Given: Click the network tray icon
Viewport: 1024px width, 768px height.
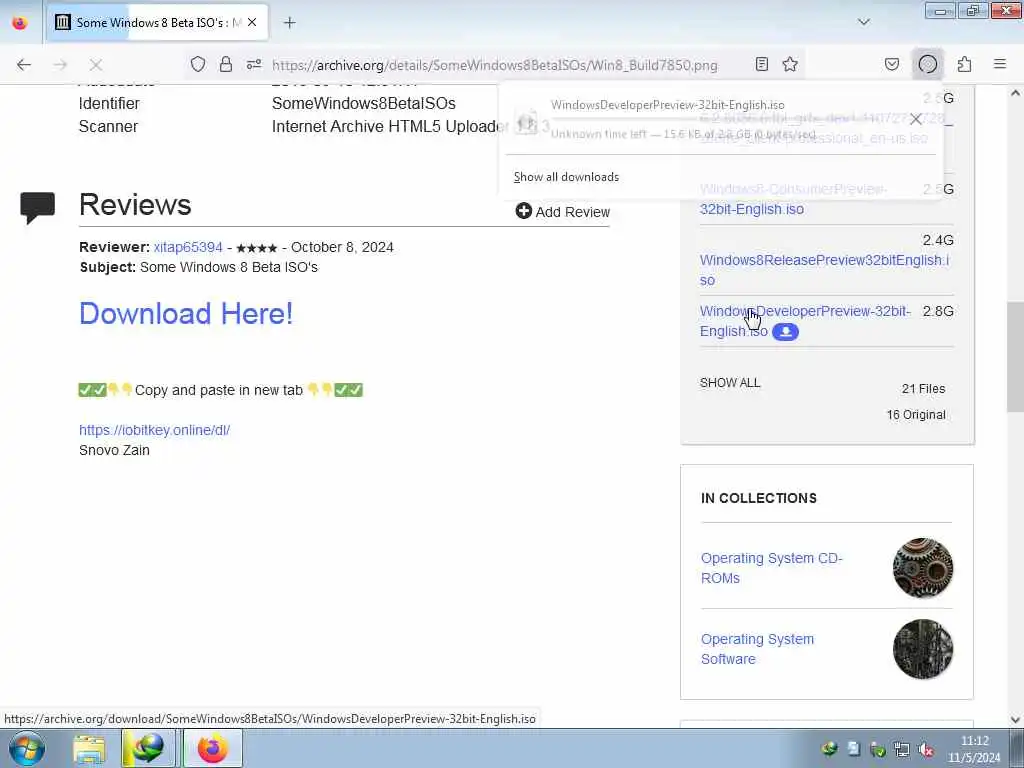Looking at the screenshot, I should [x=902, y=750].
